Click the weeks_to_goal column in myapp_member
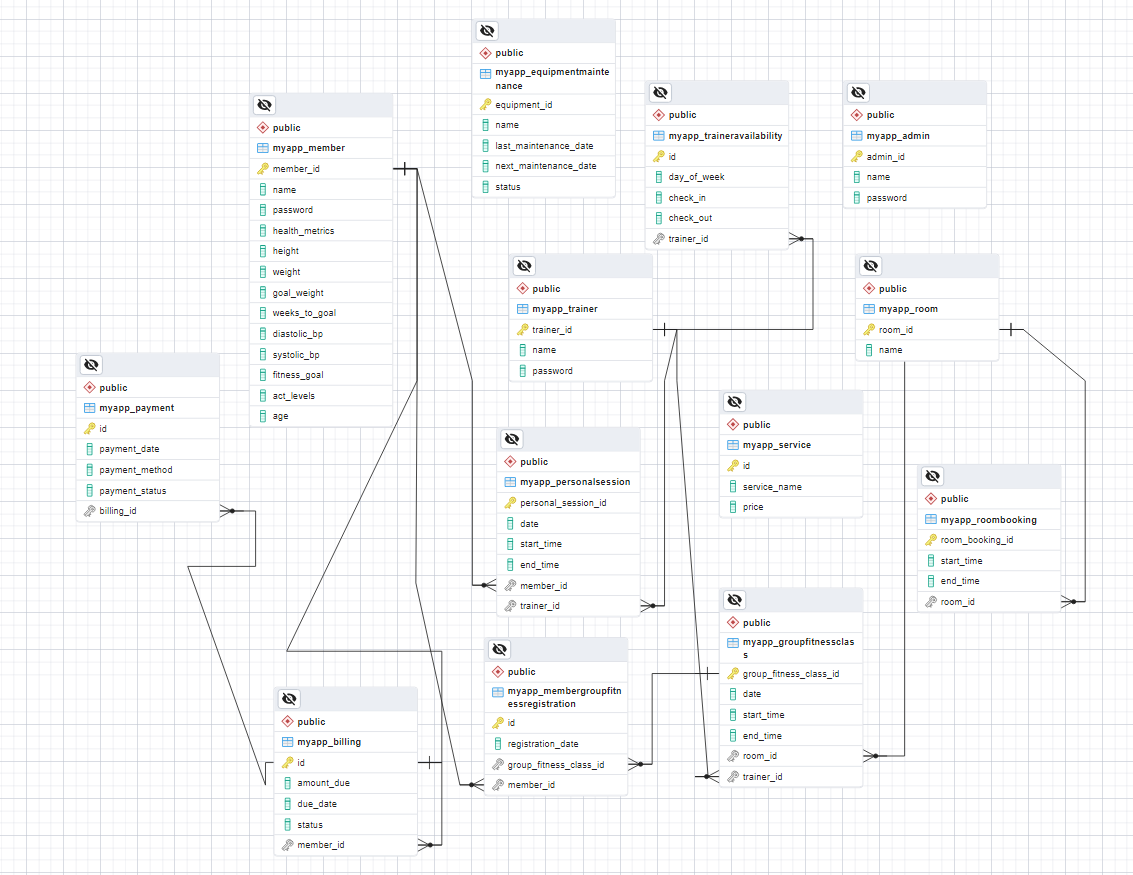The height and width of the screenshot is (875, 1133). coord(322,313)
